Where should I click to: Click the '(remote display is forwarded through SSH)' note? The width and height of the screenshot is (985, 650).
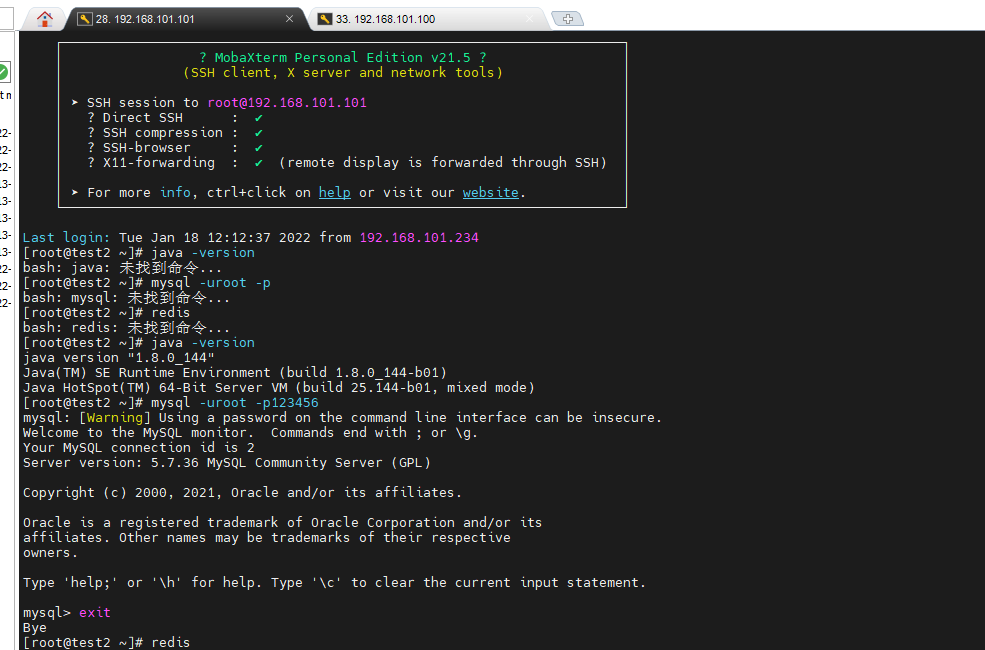tap(443, 163)
